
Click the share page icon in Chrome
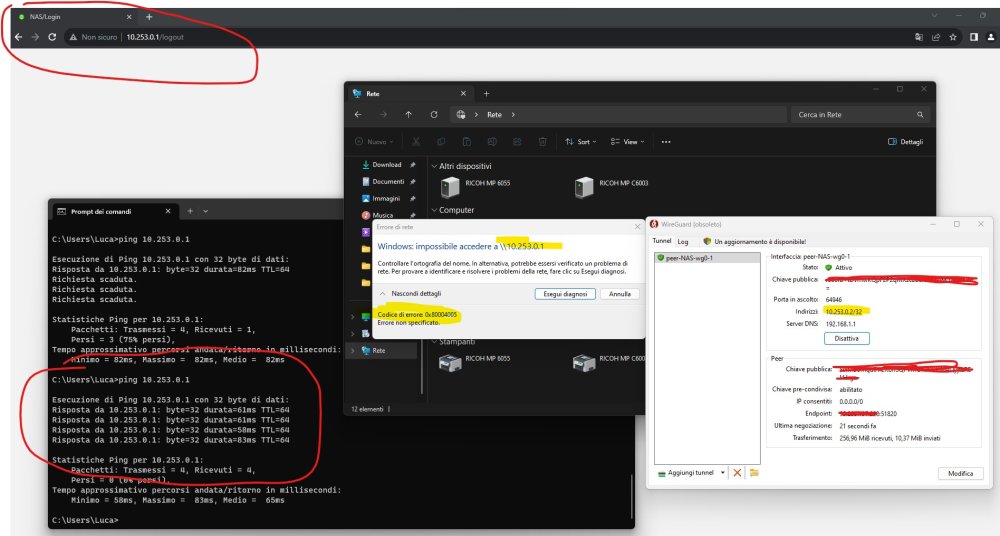click(936, 37)
